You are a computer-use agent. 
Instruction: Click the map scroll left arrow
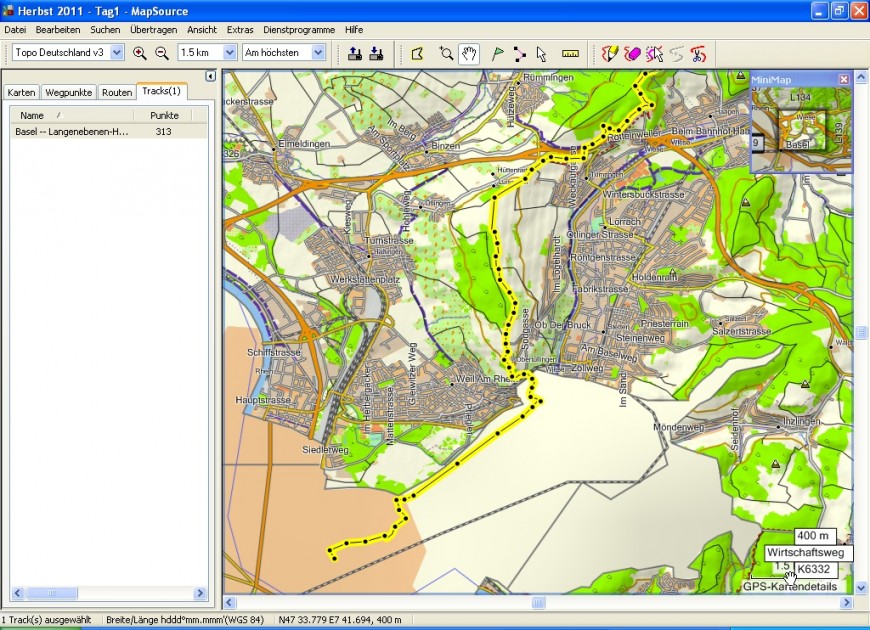(230, 602)
